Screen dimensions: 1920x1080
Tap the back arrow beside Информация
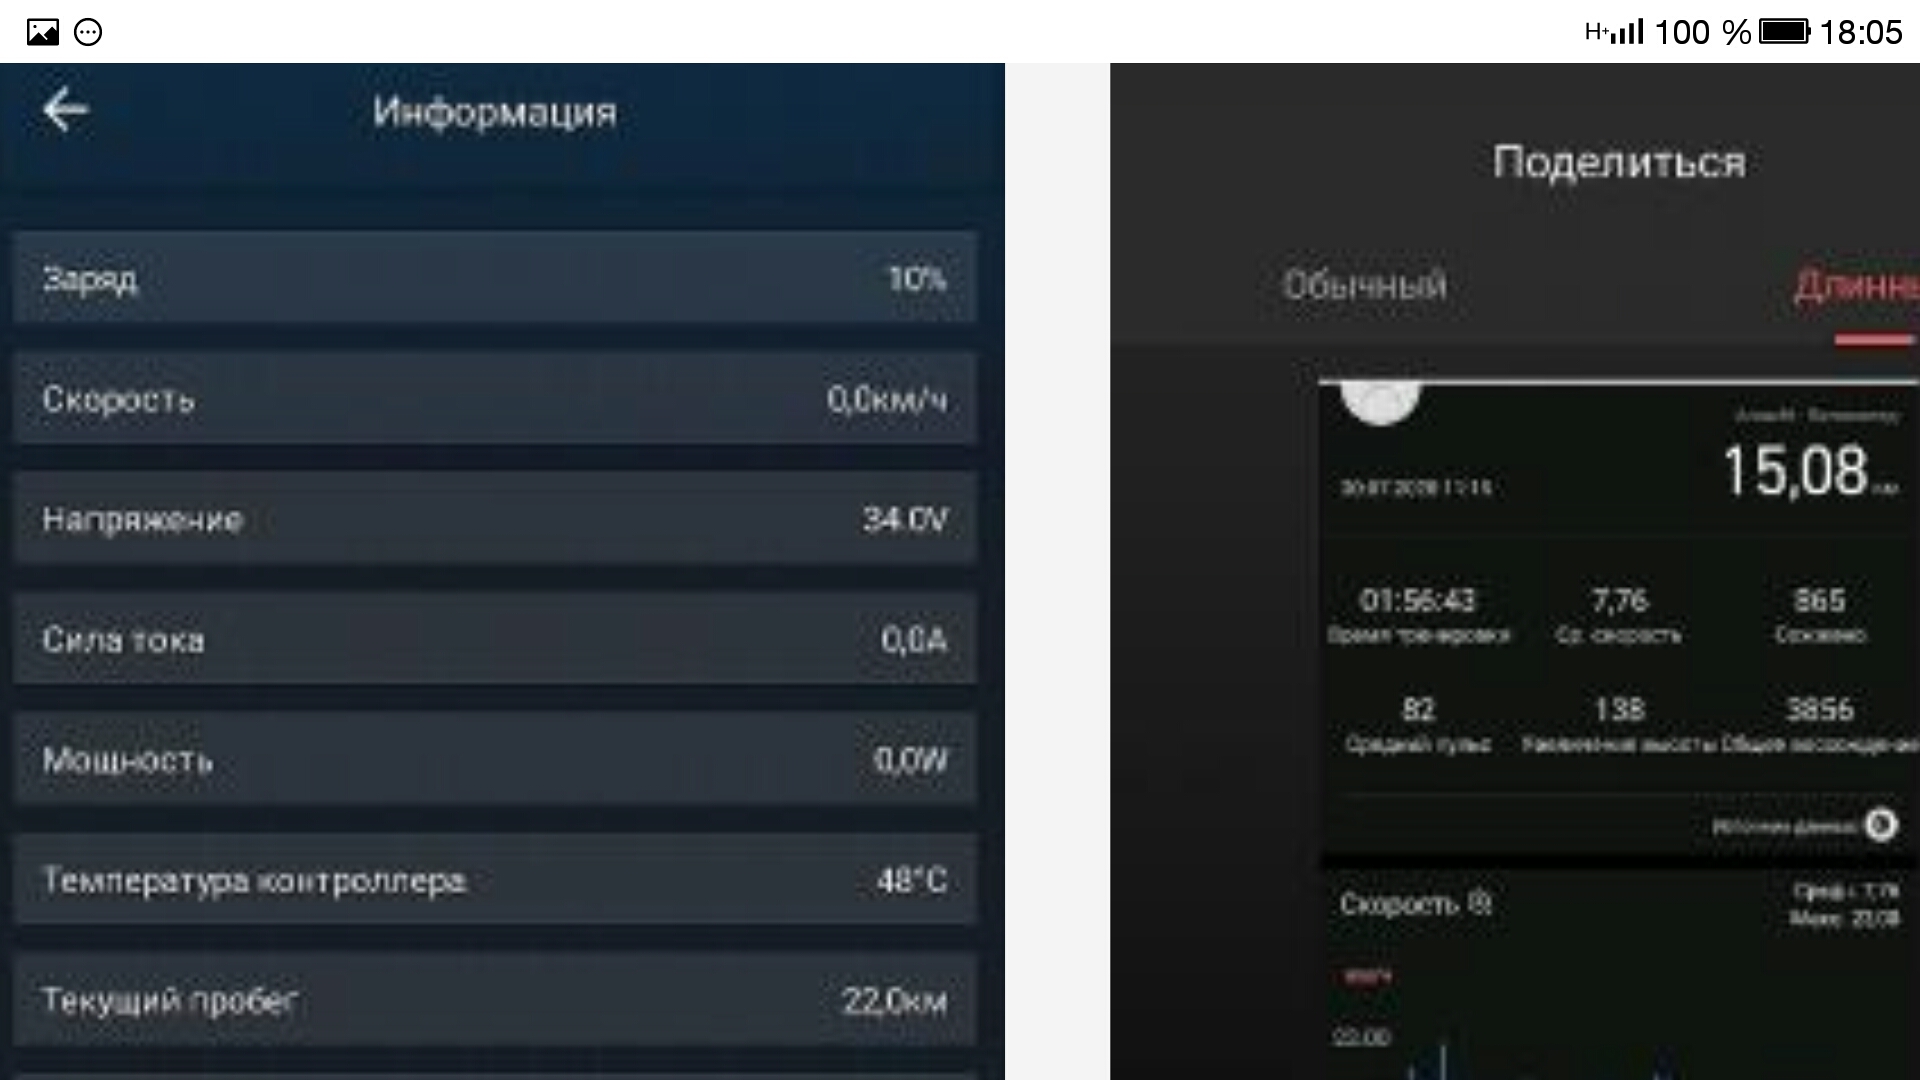pyautogui.click(x=66, y=110)
